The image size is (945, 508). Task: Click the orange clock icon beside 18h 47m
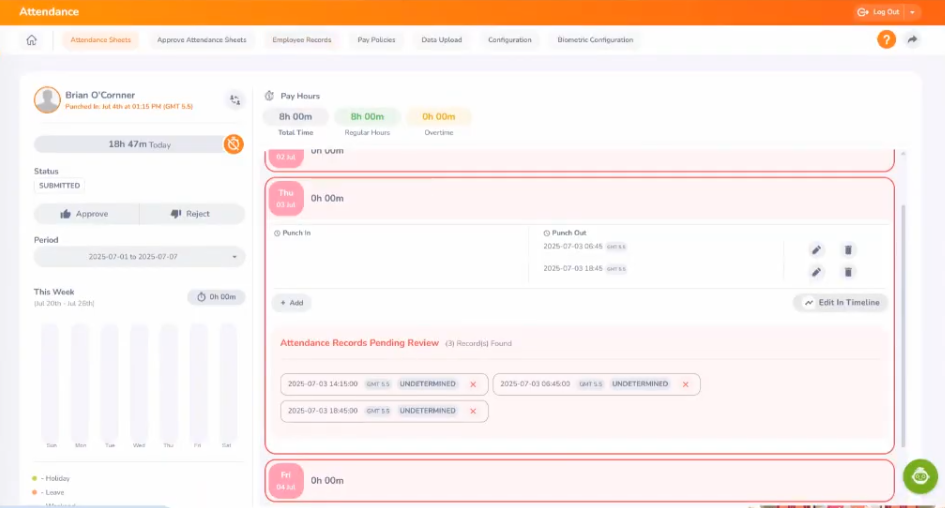(x=233, y=144)
